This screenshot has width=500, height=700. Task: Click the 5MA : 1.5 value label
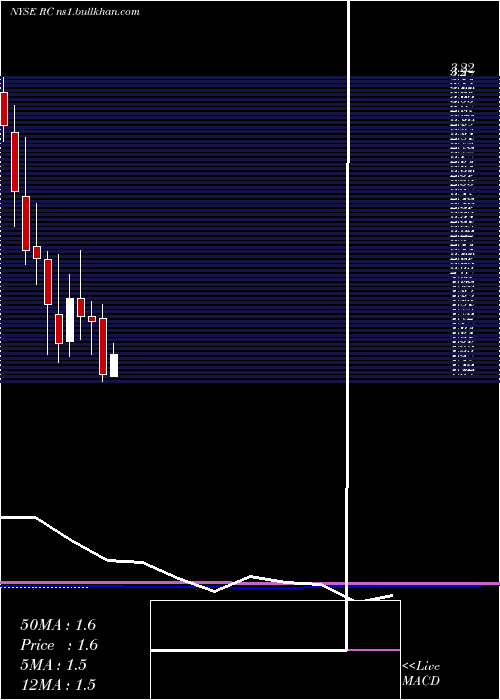pyautogui.click(x=53, y=665)
